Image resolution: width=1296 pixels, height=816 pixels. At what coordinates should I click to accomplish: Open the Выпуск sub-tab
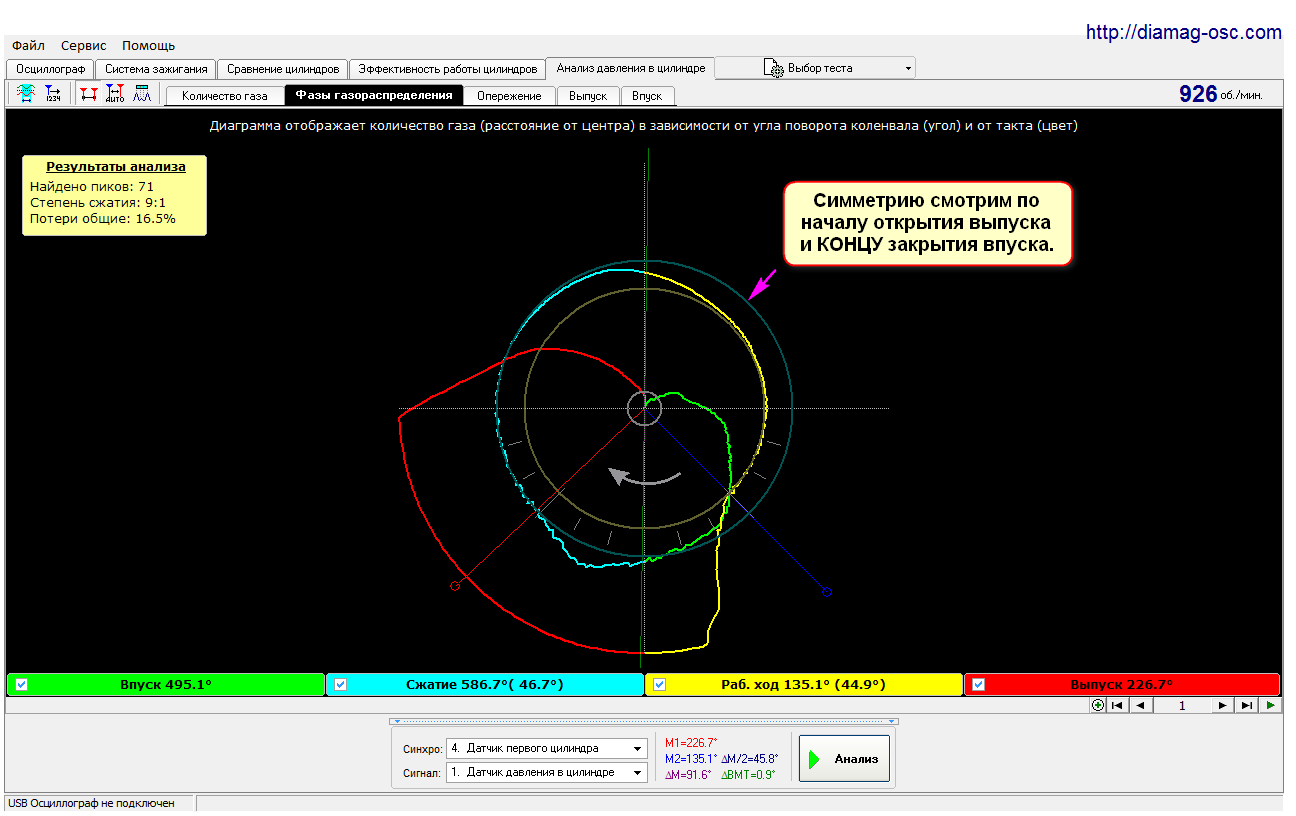[x=588, y=96]
